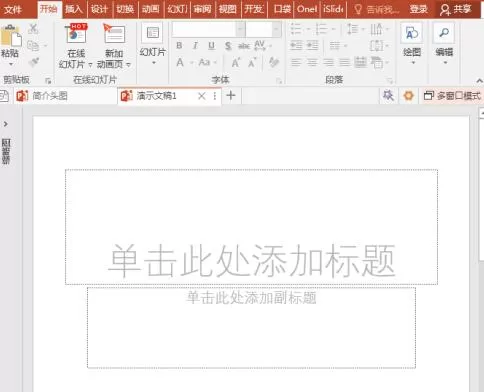The image size is (484, 392).
Task: Switch to the 动画 animations tab
Action: point(151,9)
